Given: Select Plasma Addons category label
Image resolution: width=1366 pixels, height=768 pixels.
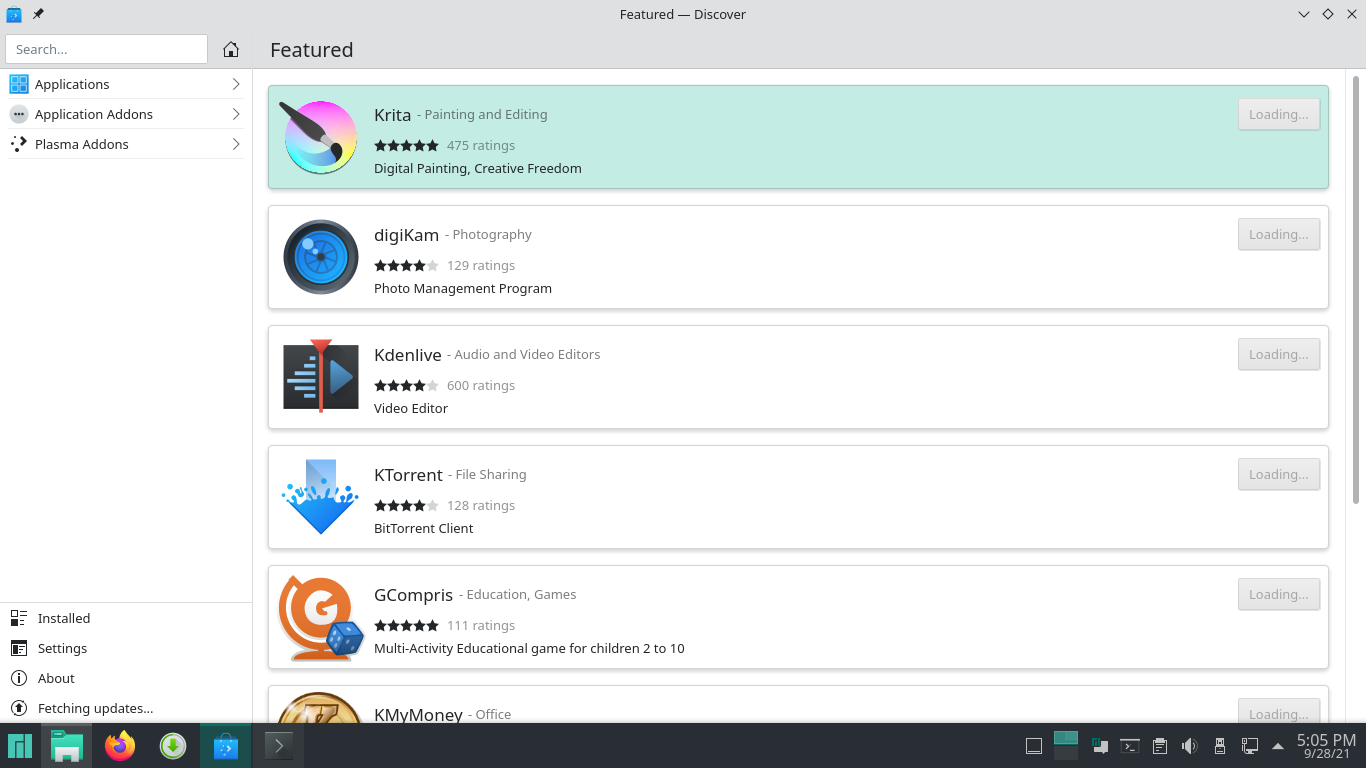Looking at the screenshot, I should tap(82, 144).
